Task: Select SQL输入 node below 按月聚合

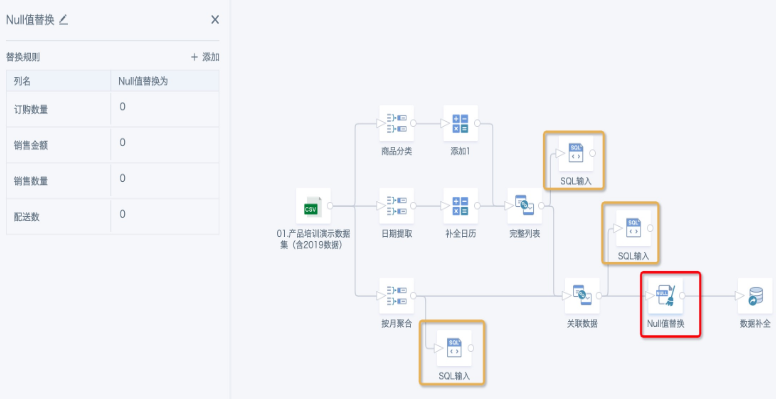Action: pyautogui.click(x=454, y=348)
